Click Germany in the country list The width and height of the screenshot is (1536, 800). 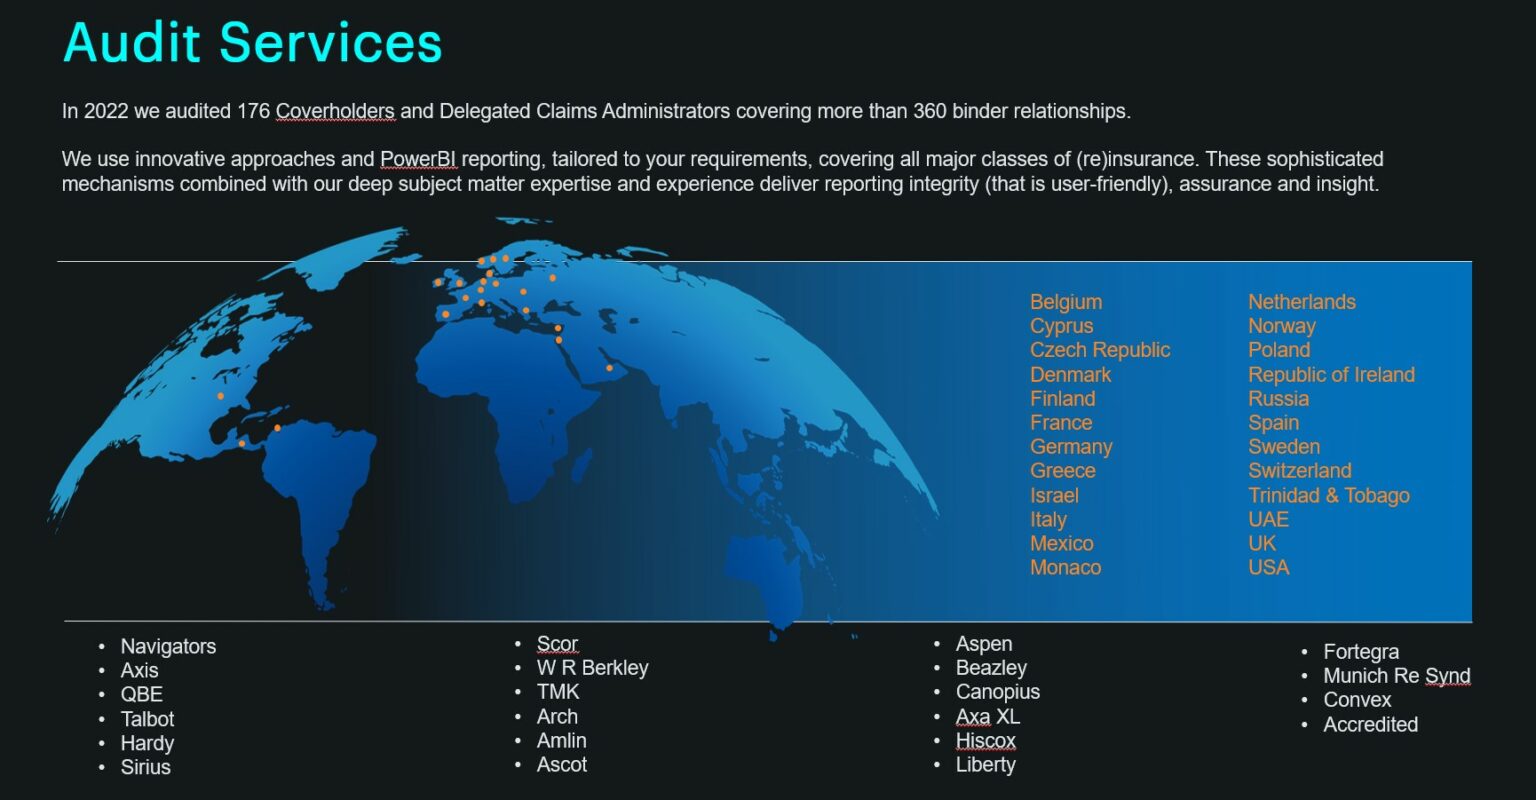(1071, 447)
